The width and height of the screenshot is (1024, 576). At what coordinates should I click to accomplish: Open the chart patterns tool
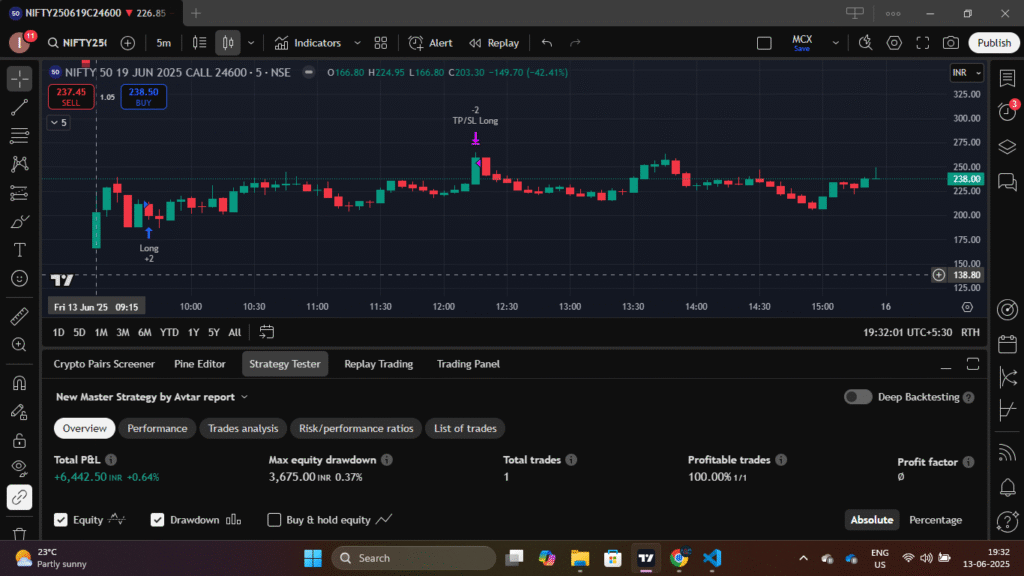pos(20,164)
